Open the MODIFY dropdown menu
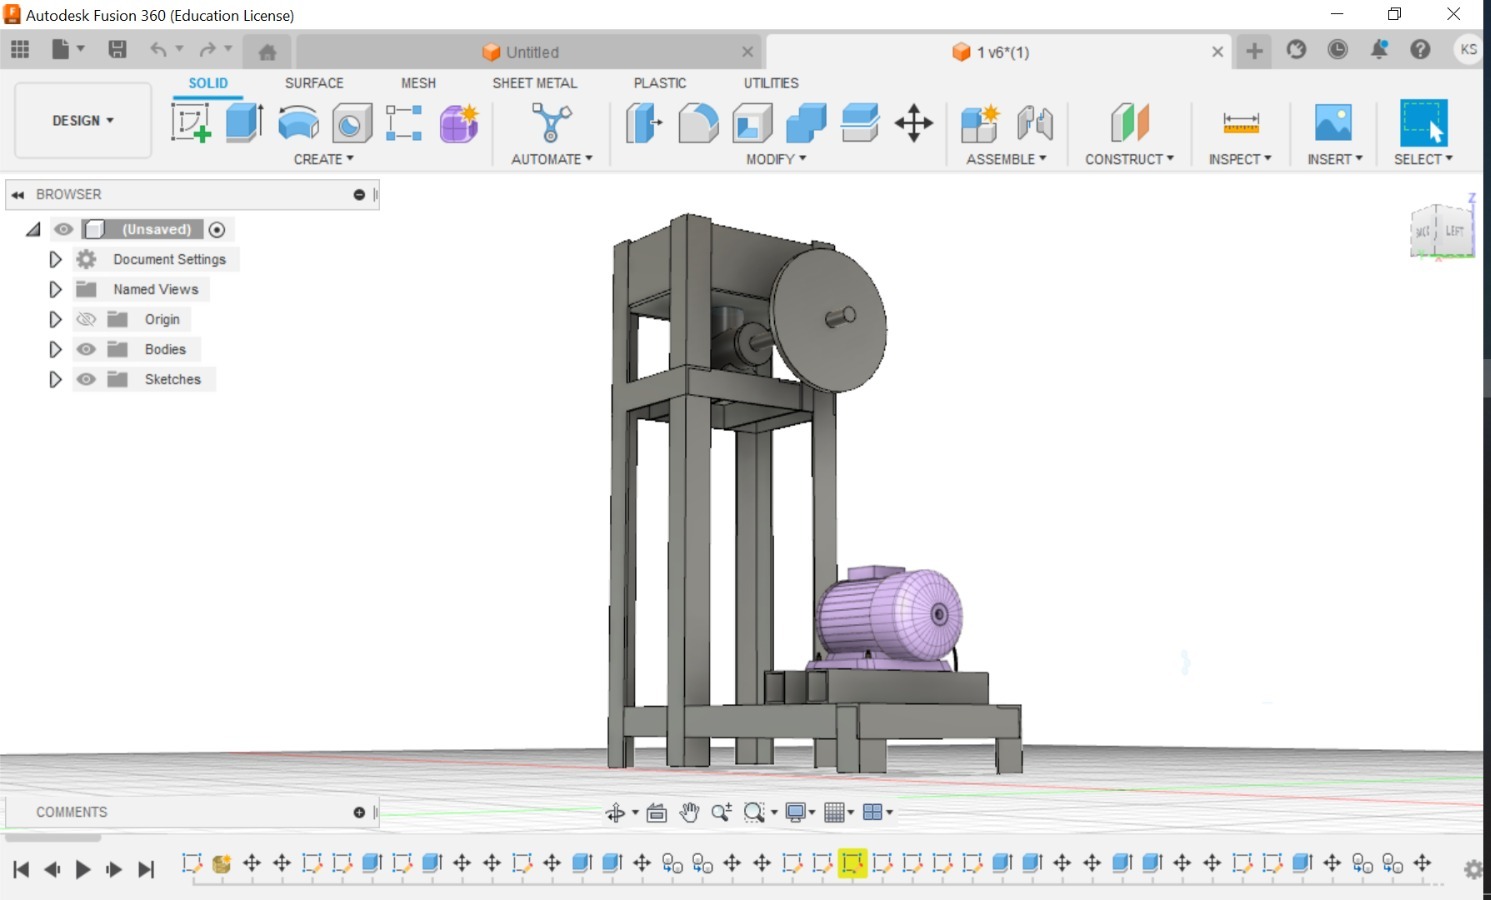The image size is (1491, 900). pyautogui.click(x=776, y=159)
